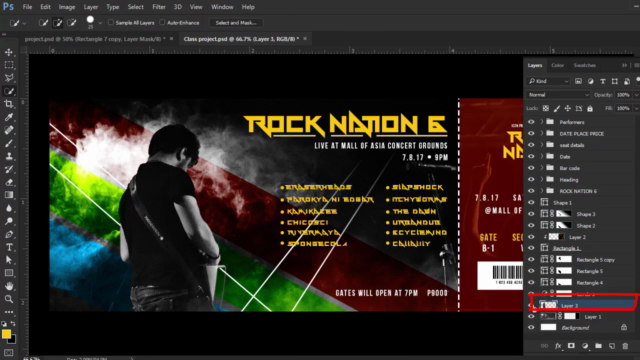
Task: Select the Dodge tool
Action: [9, 221]
